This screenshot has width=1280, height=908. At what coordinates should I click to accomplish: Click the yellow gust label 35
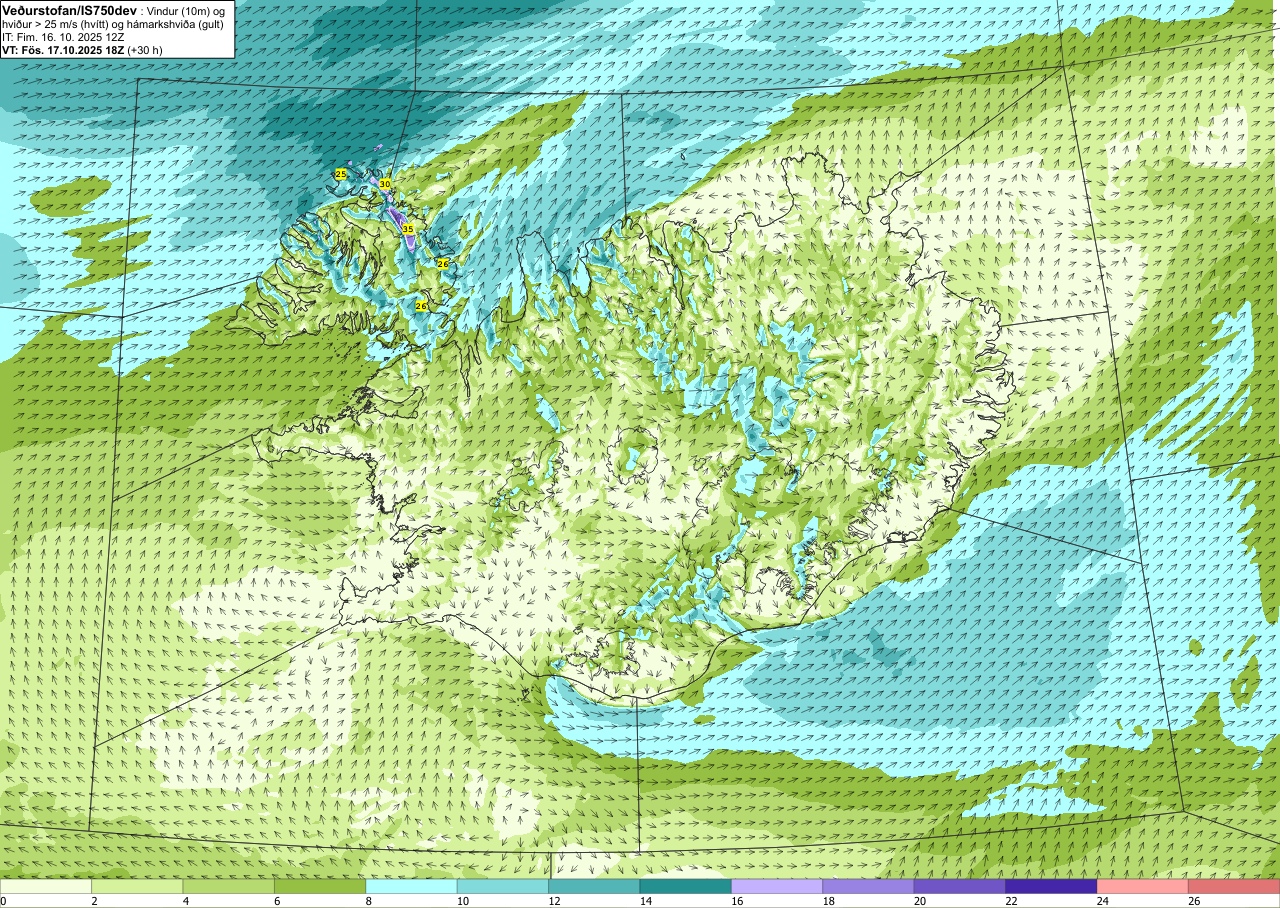(408, 229)
